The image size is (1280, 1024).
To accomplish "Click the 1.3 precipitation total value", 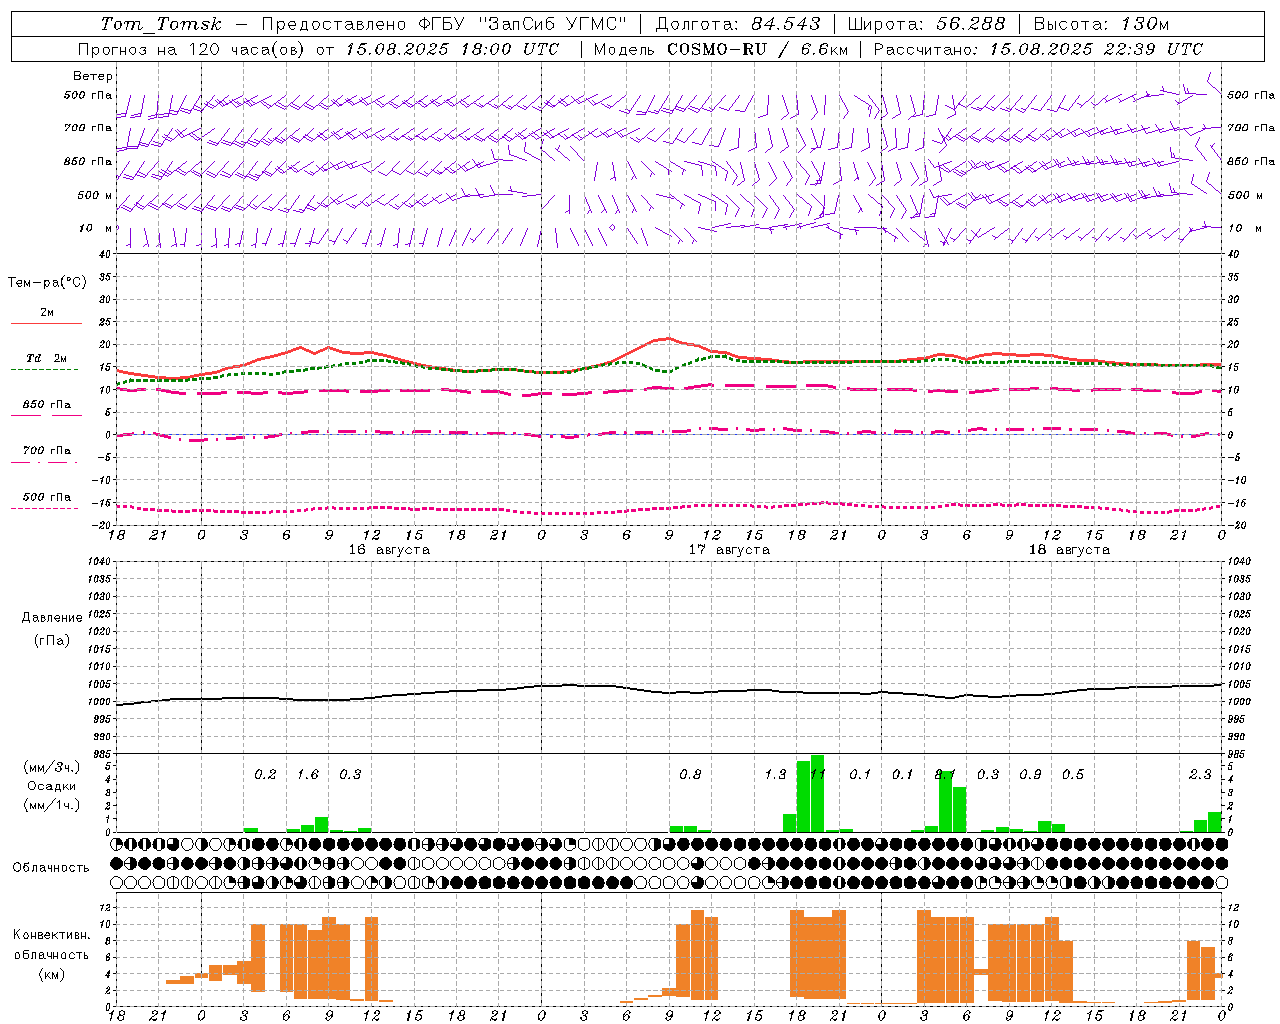I will tap(775, 774).
